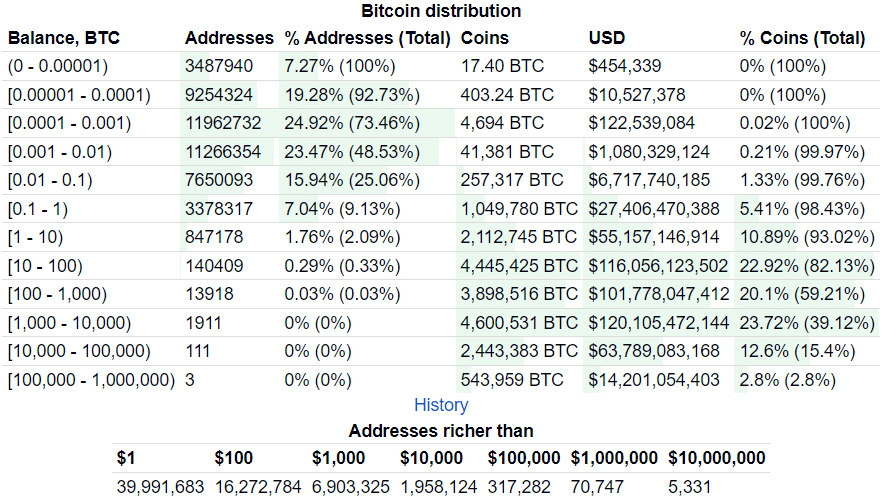887x504 pixels.
Task: Click the Balance, BTC column header
Action: tap(64, 38)
